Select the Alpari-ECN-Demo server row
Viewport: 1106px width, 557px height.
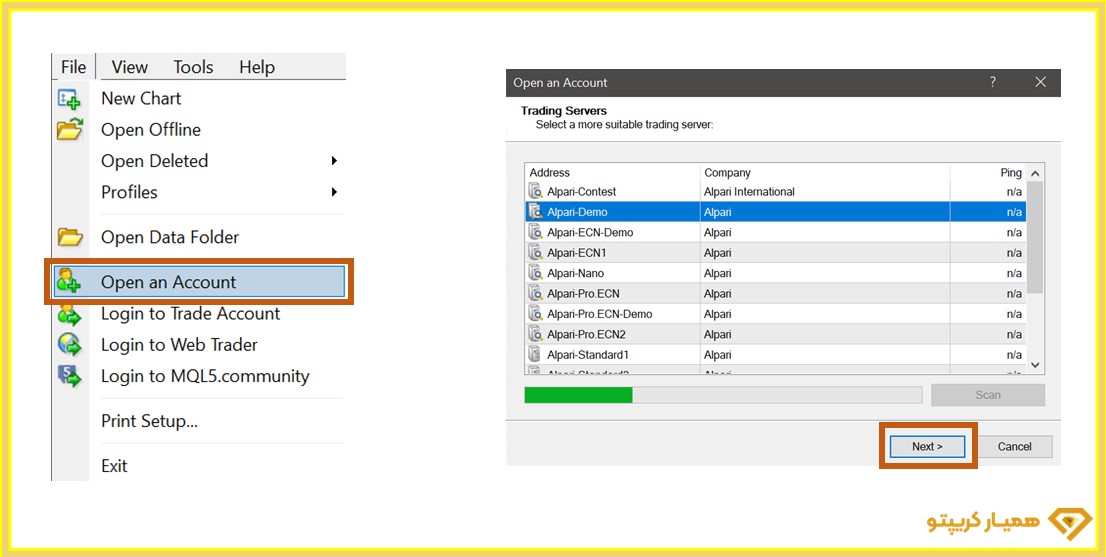click(x=775, y=232)
